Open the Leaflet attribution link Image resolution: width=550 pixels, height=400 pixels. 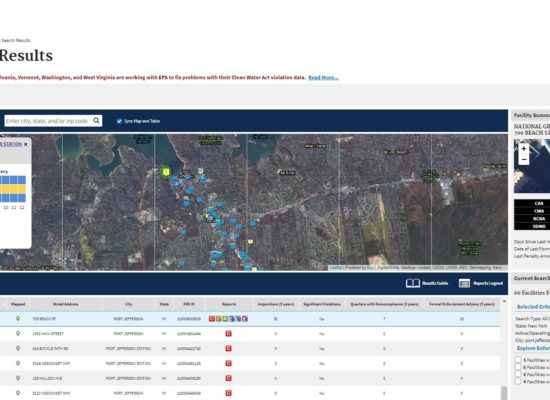336,268
